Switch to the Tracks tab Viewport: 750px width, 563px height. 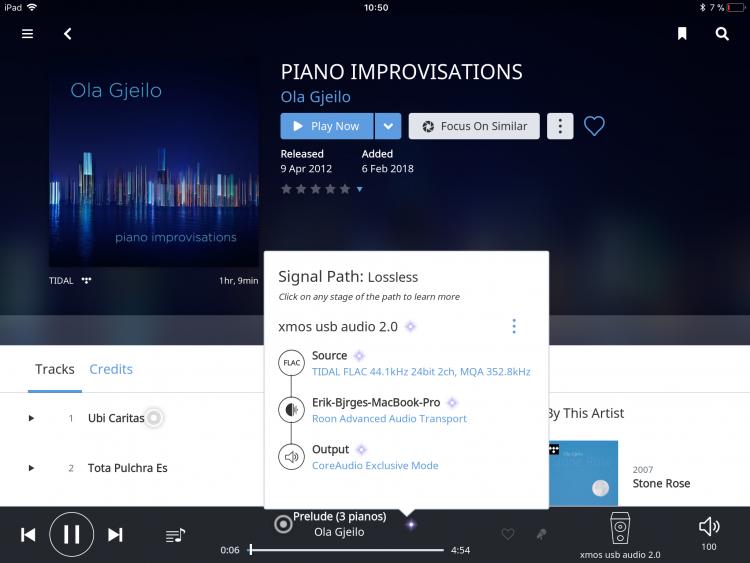(55, 369)
